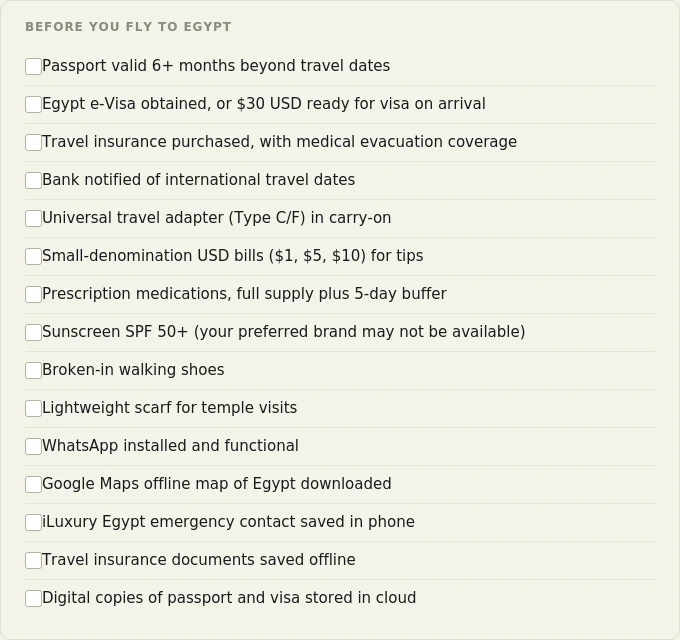Tick the Egypt e-Visa obtained checkbox
The width and height of the screenshot is (680, 640).
tap(33, 104)
